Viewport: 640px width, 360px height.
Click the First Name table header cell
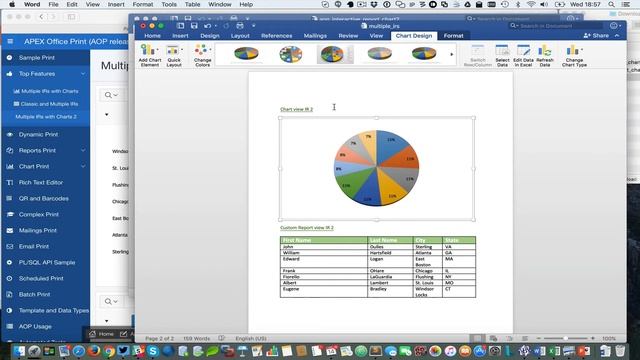click(x=324, y=240)
